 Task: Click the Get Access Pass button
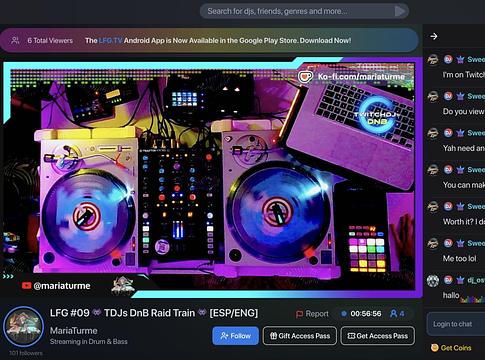tap(378, 336)
